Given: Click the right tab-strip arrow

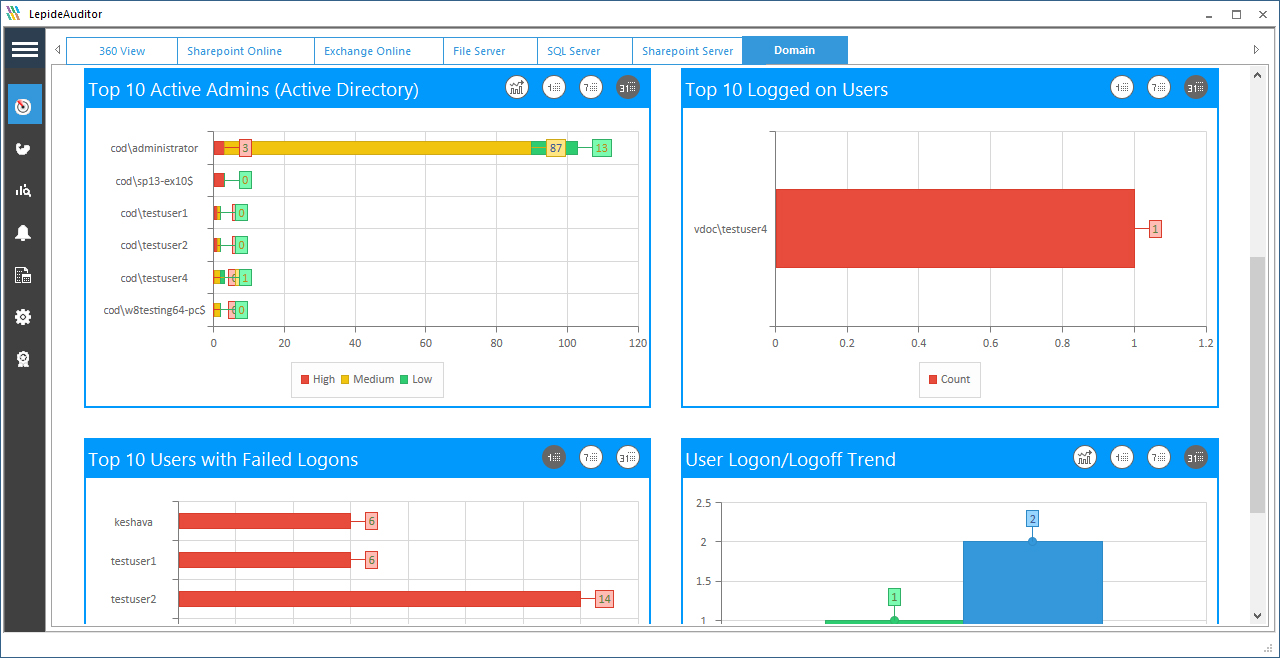Looking at the screenshot, I should click(1256, 49).
